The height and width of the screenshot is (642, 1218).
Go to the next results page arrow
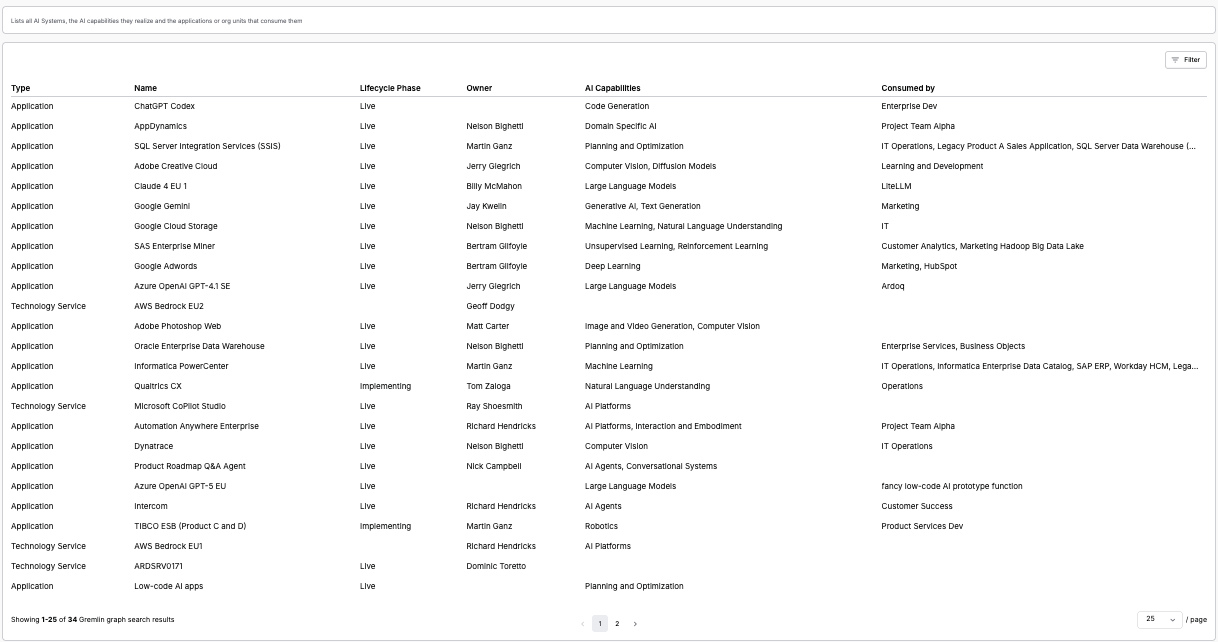tap(635, 623)
